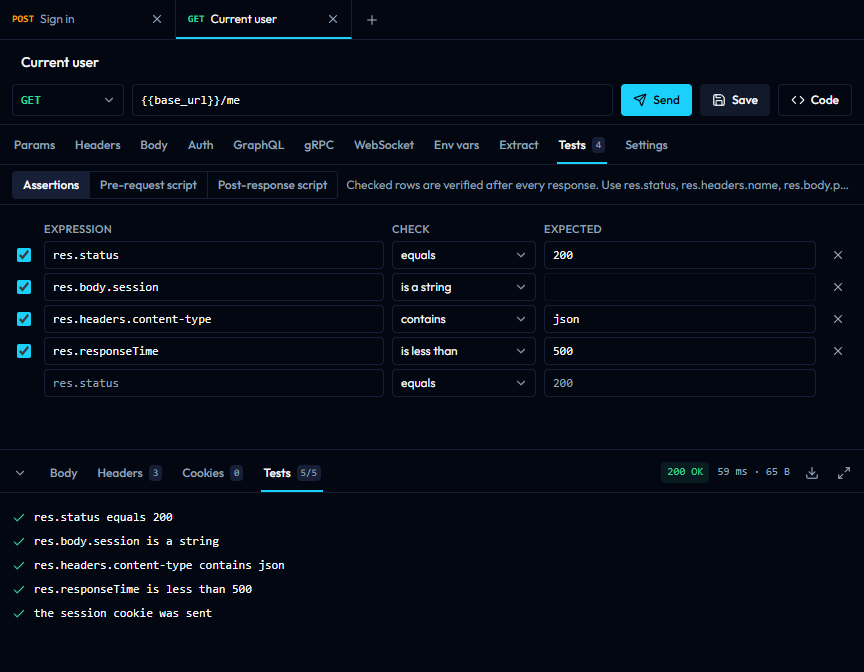Image resolution: width=864 pixels, height=672 pixels.
Task: Show the response Headers tab
Action: 129,473
